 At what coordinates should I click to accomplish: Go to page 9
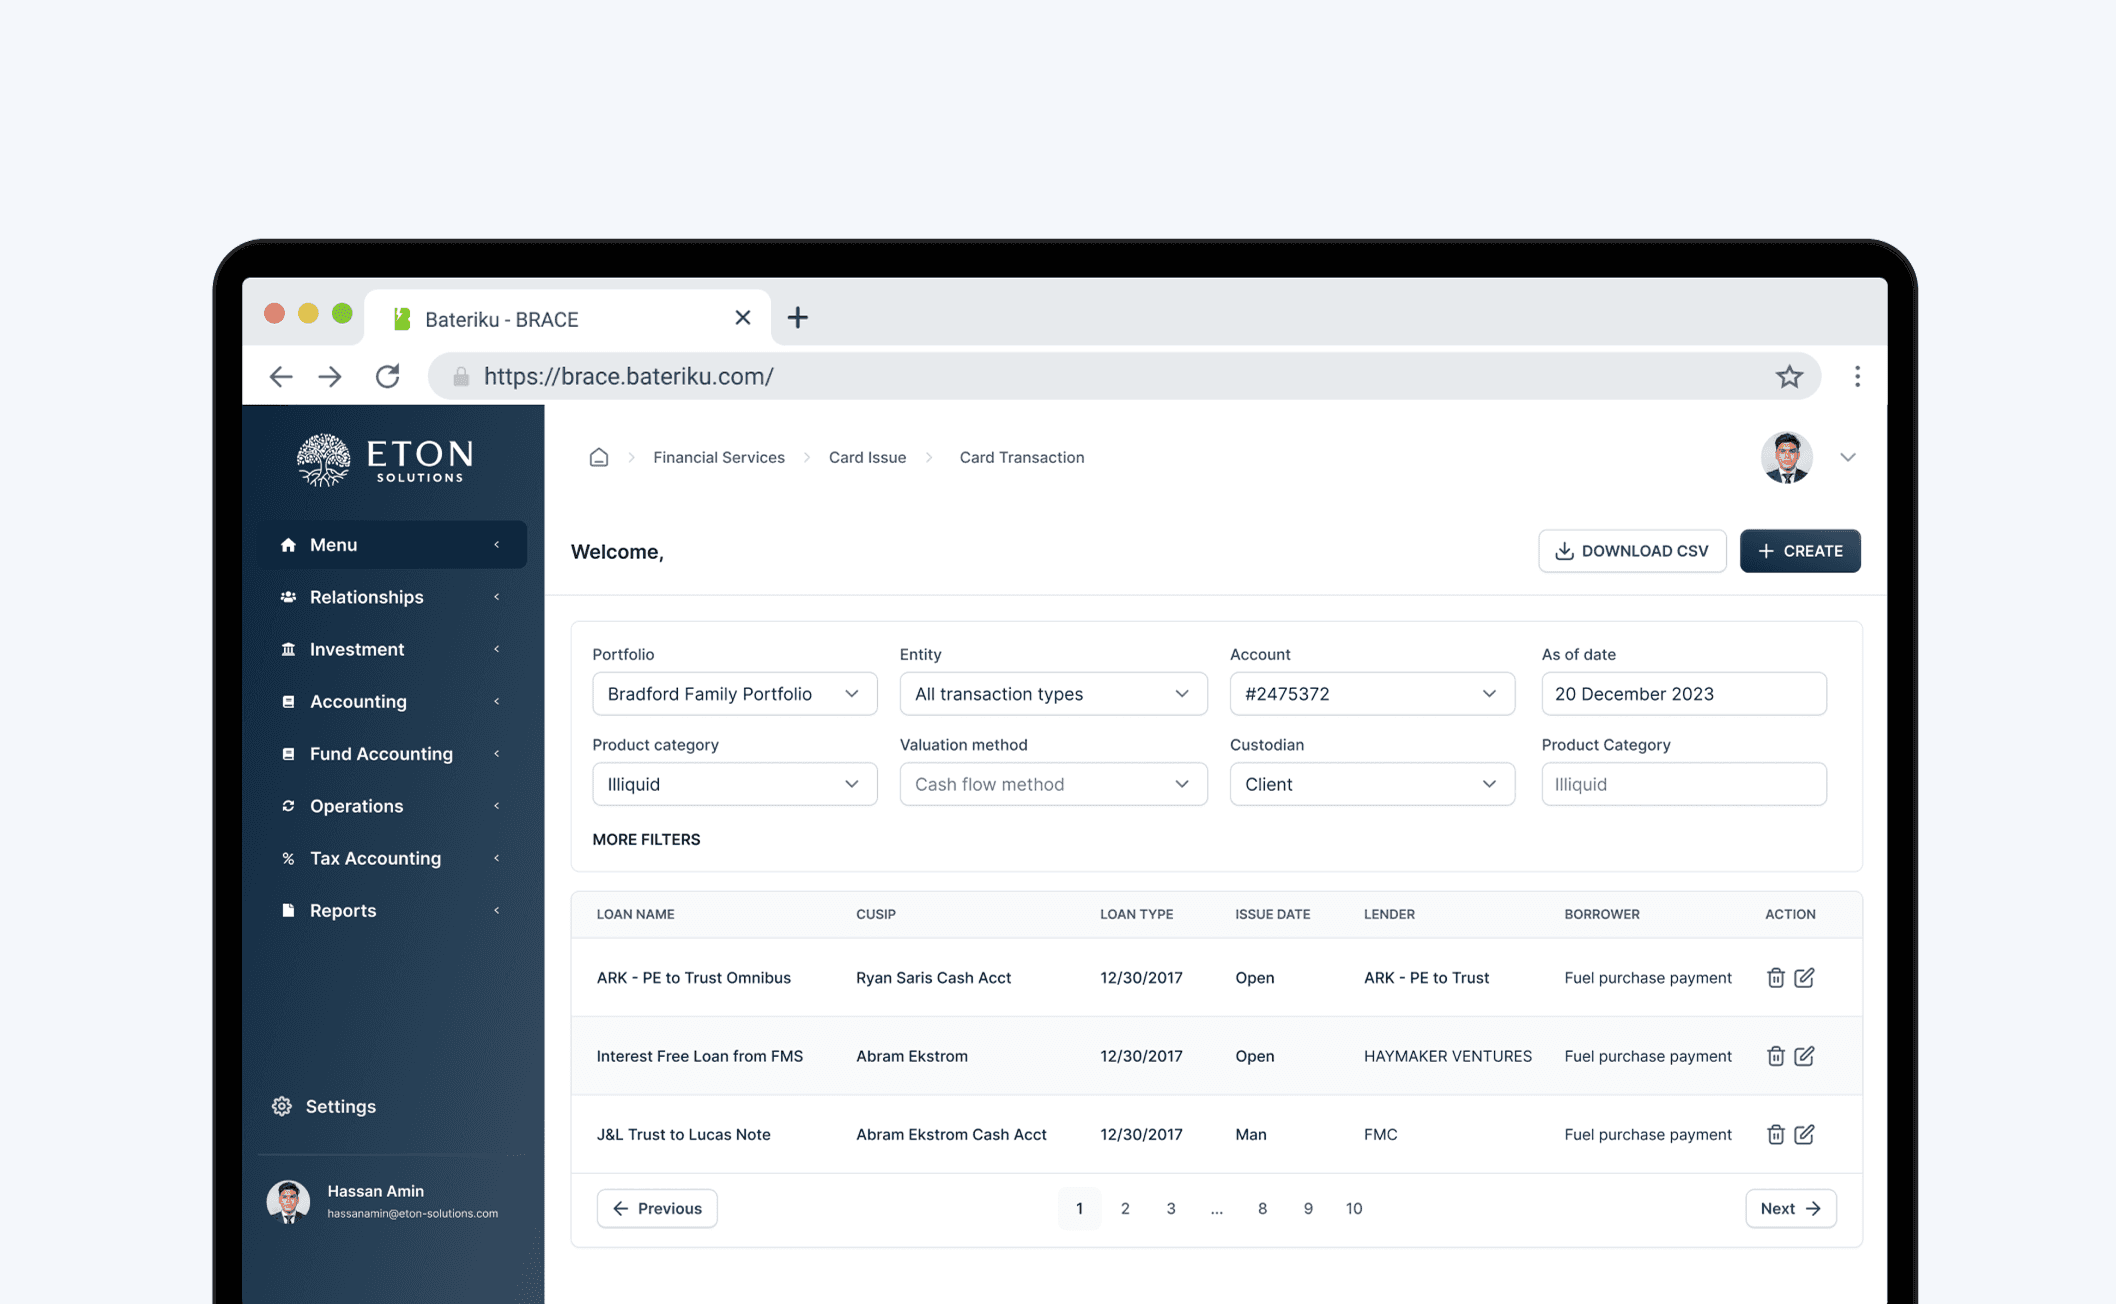(x=1308, y=1208)
